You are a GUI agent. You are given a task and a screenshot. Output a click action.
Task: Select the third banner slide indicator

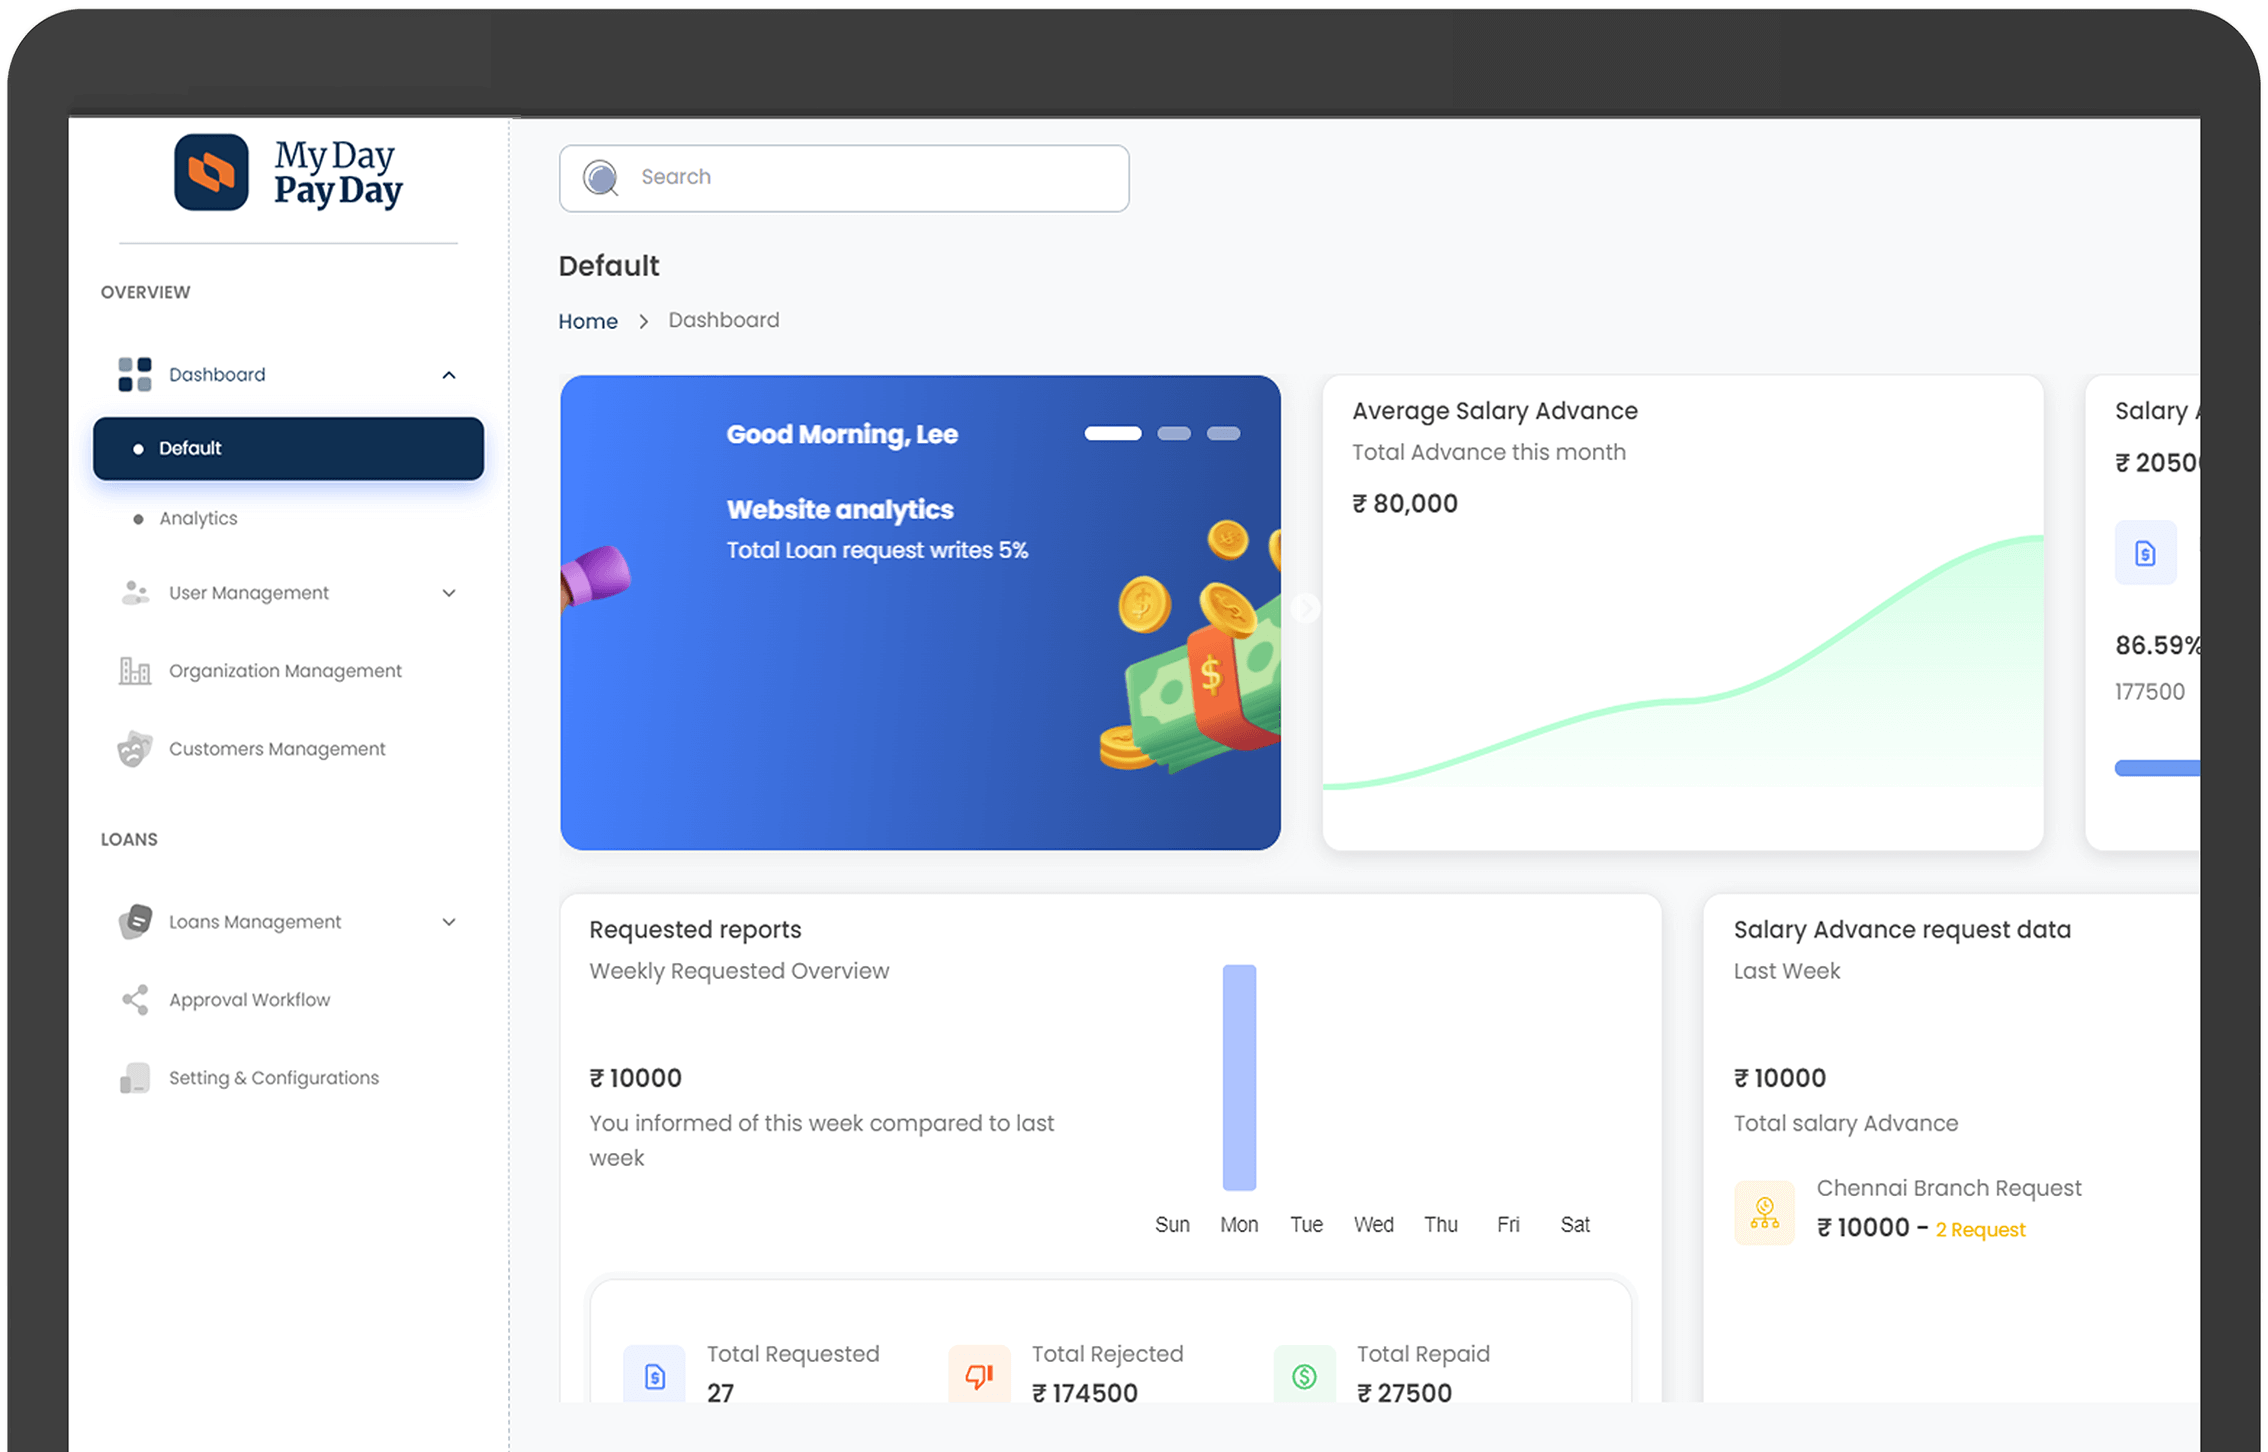coord(1223,434)
